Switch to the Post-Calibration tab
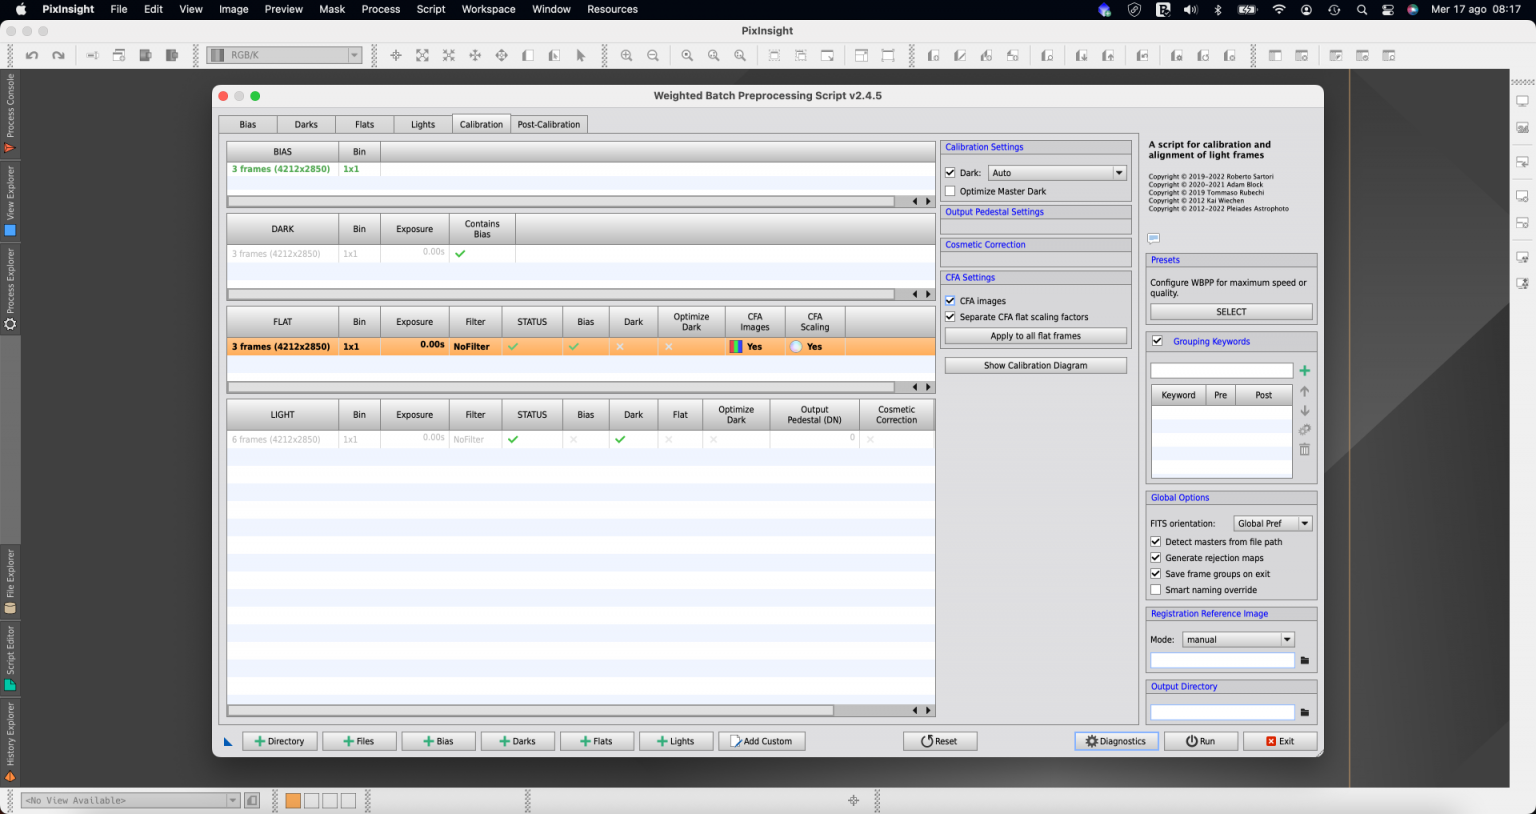Screen dimensions: 1536x814 pos(547,124)
